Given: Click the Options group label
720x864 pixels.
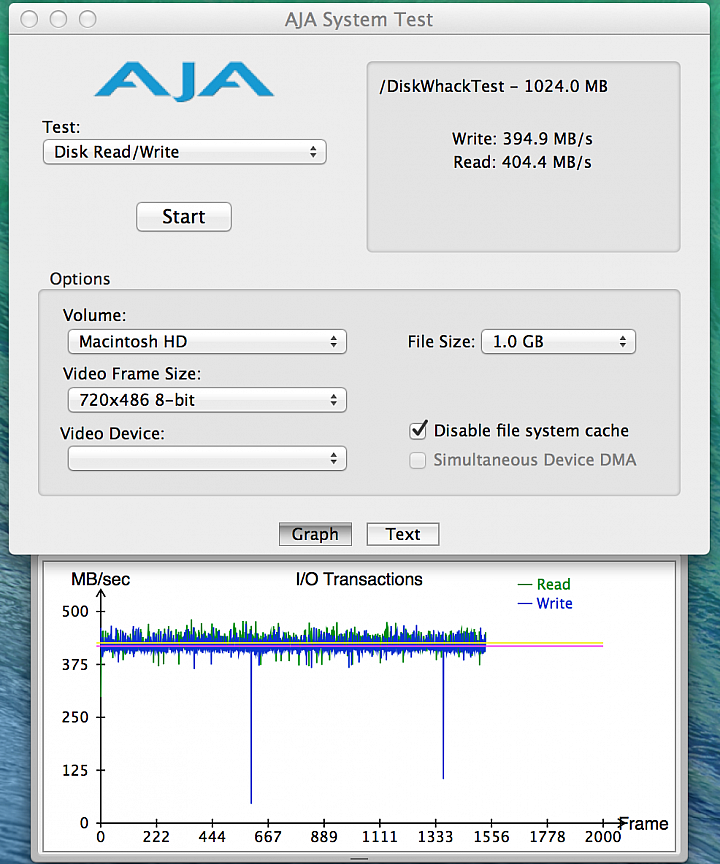Looking at the screenshot, I should point(80,279).
